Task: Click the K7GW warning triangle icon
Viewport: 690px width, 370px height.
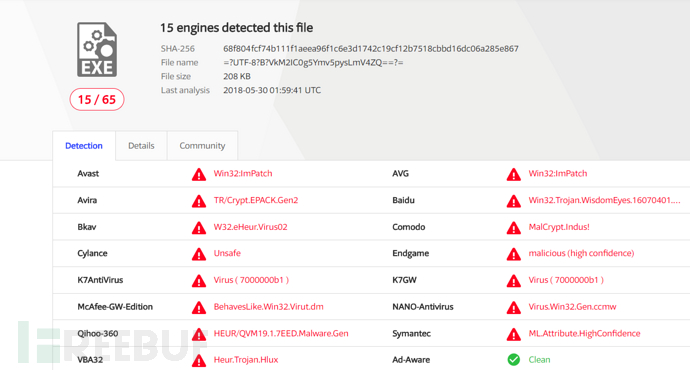Action: pyautogui.click(x=514, y=281)
